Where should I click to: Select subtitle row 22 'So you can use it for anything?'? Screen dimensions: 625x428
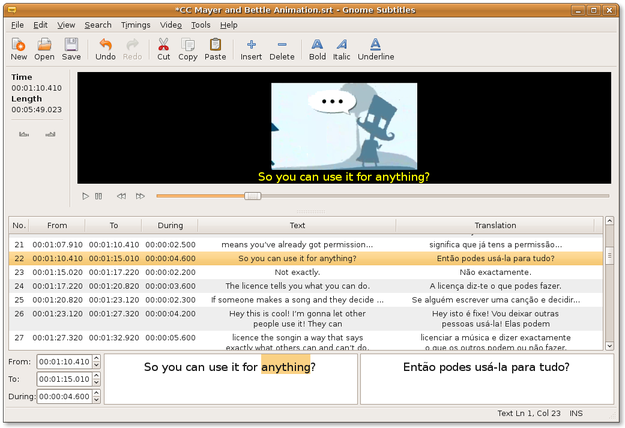306,258
